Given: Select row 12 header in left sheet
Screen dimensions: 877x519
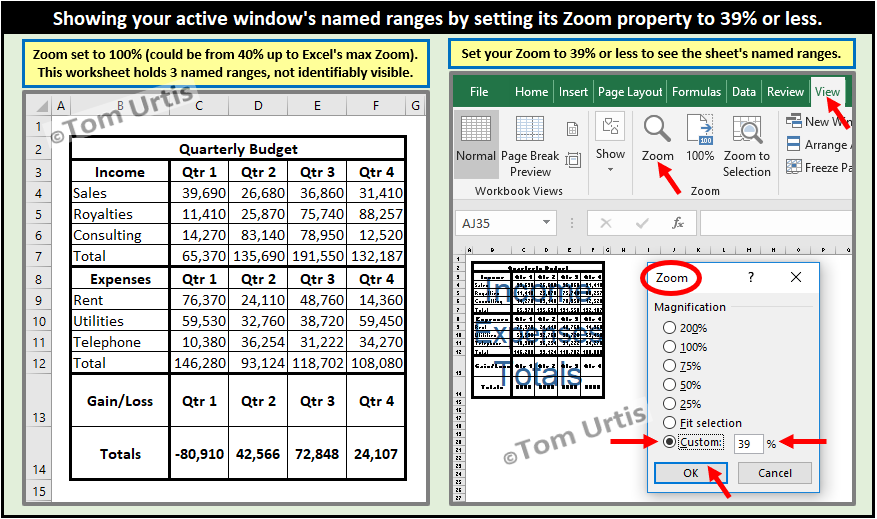Looking at the screenshot, I should point(39,363).
